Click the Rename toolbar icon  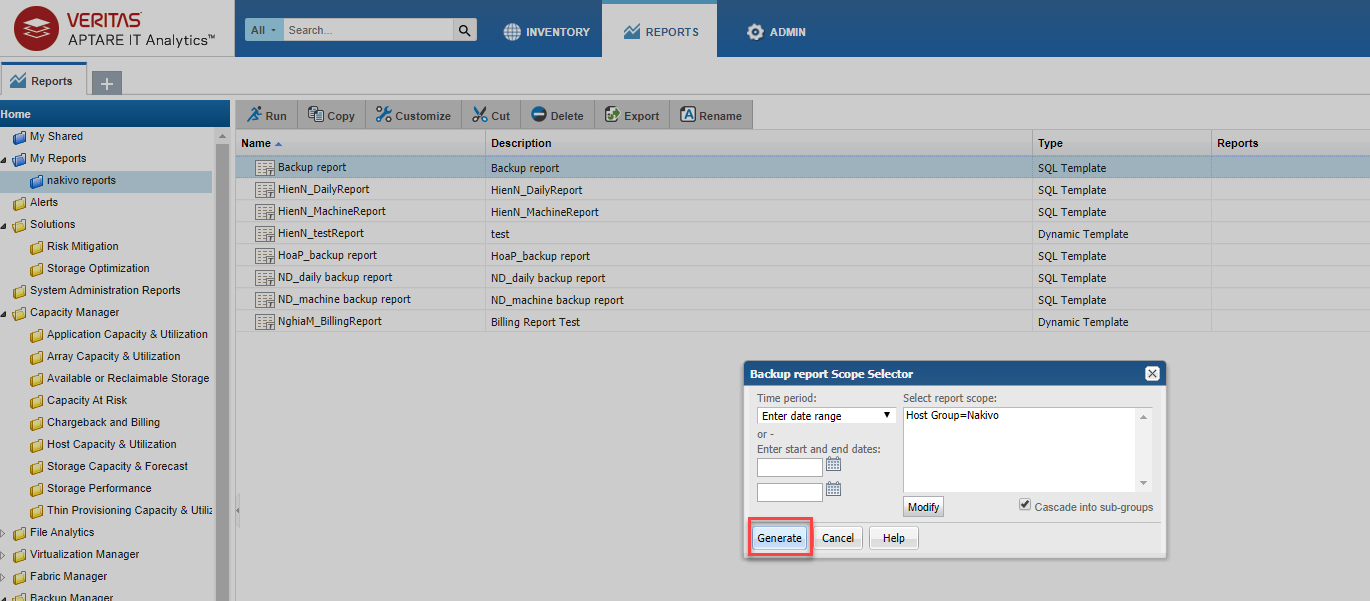(688, 115)
